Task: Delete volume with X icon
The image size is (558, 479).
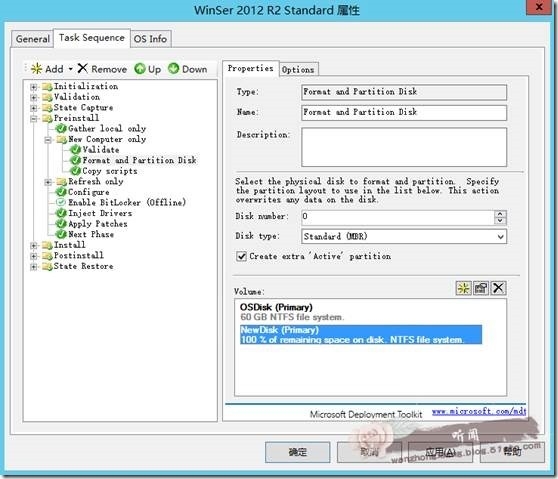Action: coord(498,288)
